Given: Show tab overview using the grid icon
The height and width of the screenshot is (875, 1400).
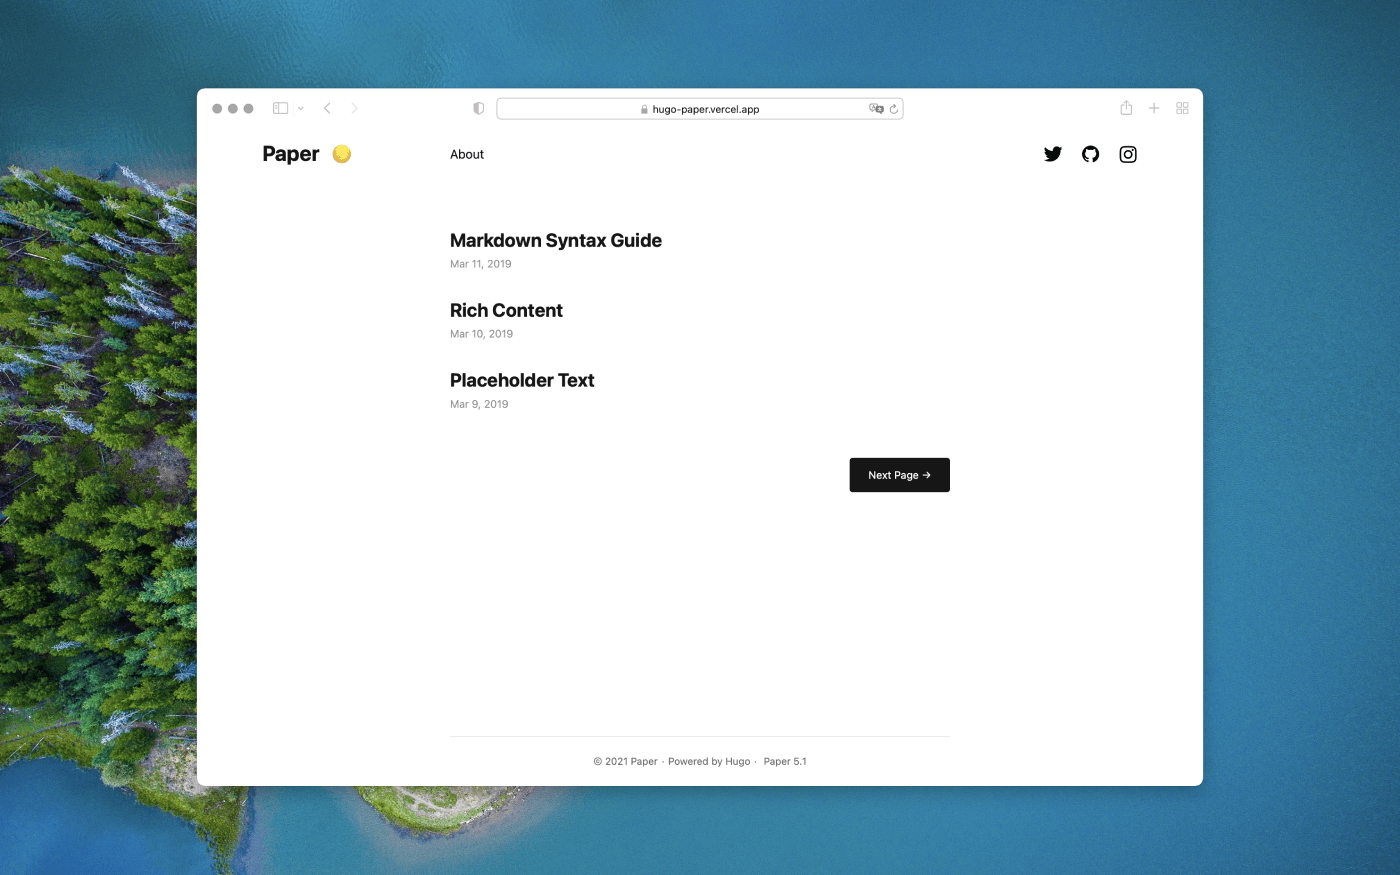Looking at the screenshot, I should [x=1182, y=108].
